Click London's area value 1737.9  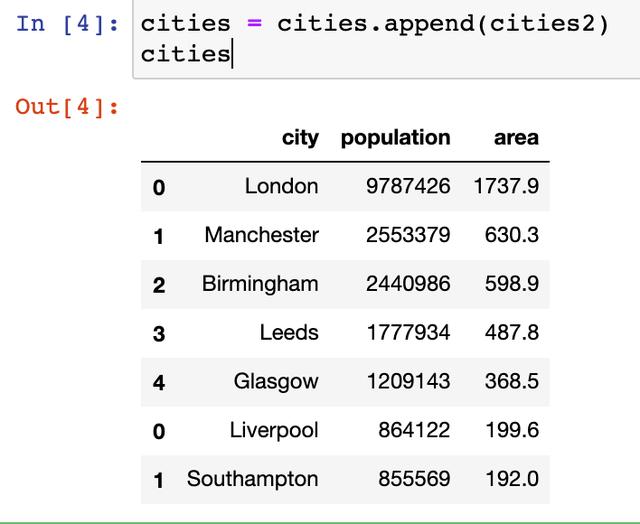point(506,187)
